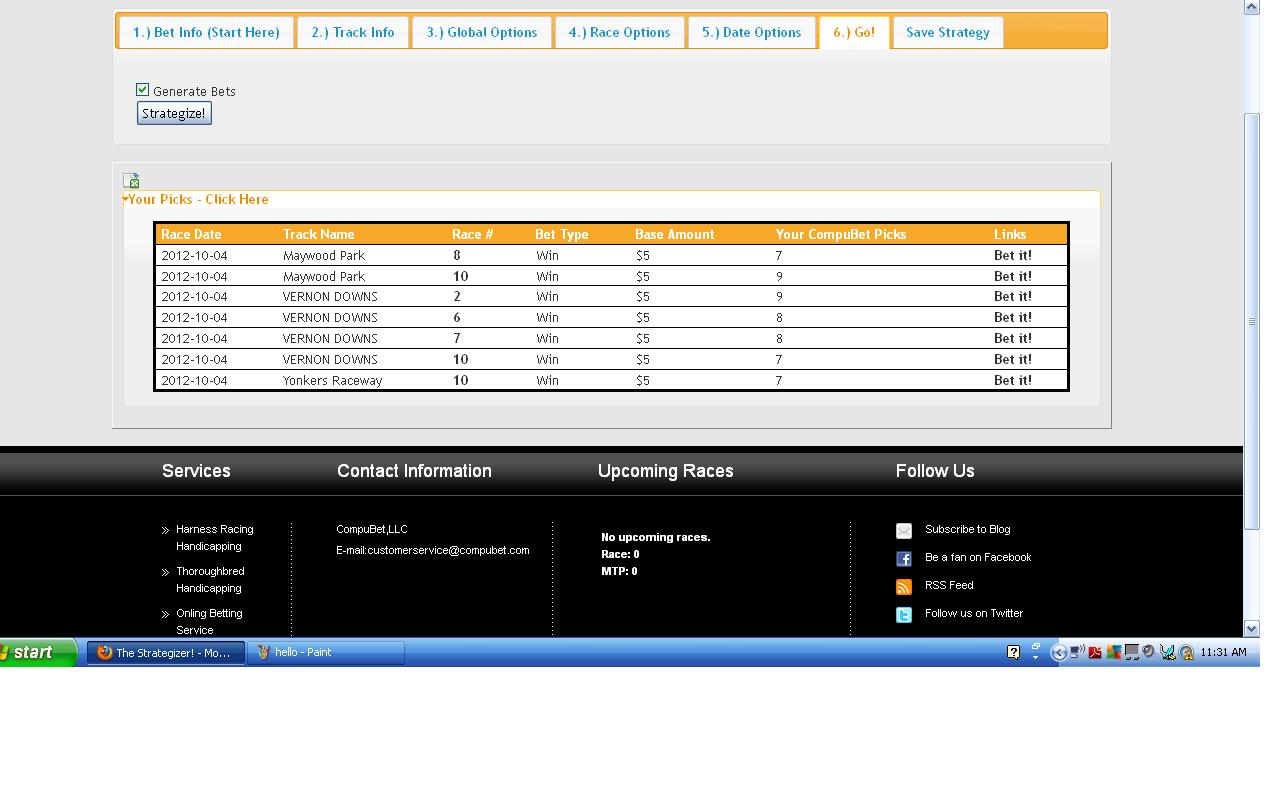Switch to the 5.) Date Options tab

[x=751, y=32]
